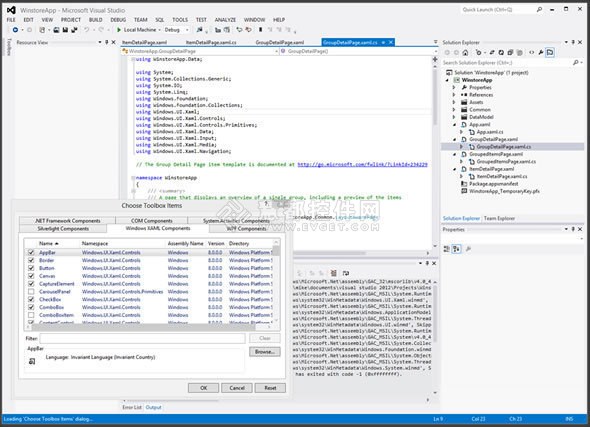Select Package.appxmanifest in Solution Explorer

click(x=494, y=184)
